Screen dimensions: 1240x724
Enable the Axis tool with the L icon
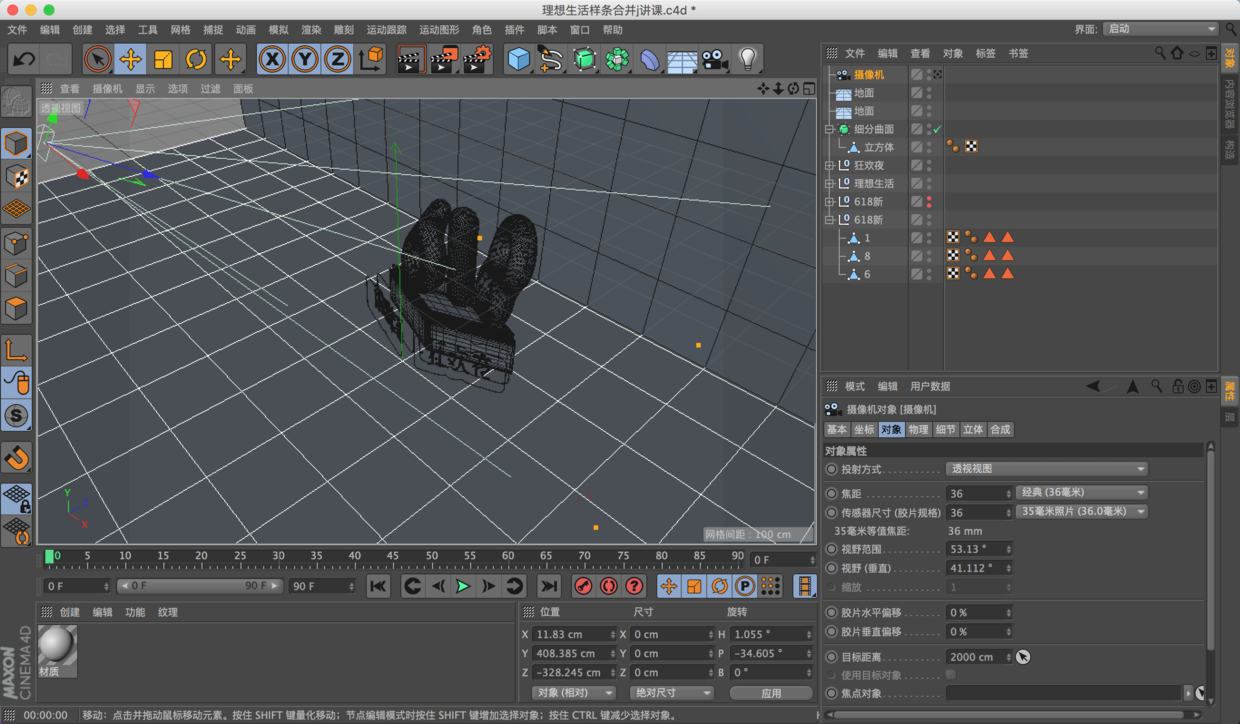(16, 350)
